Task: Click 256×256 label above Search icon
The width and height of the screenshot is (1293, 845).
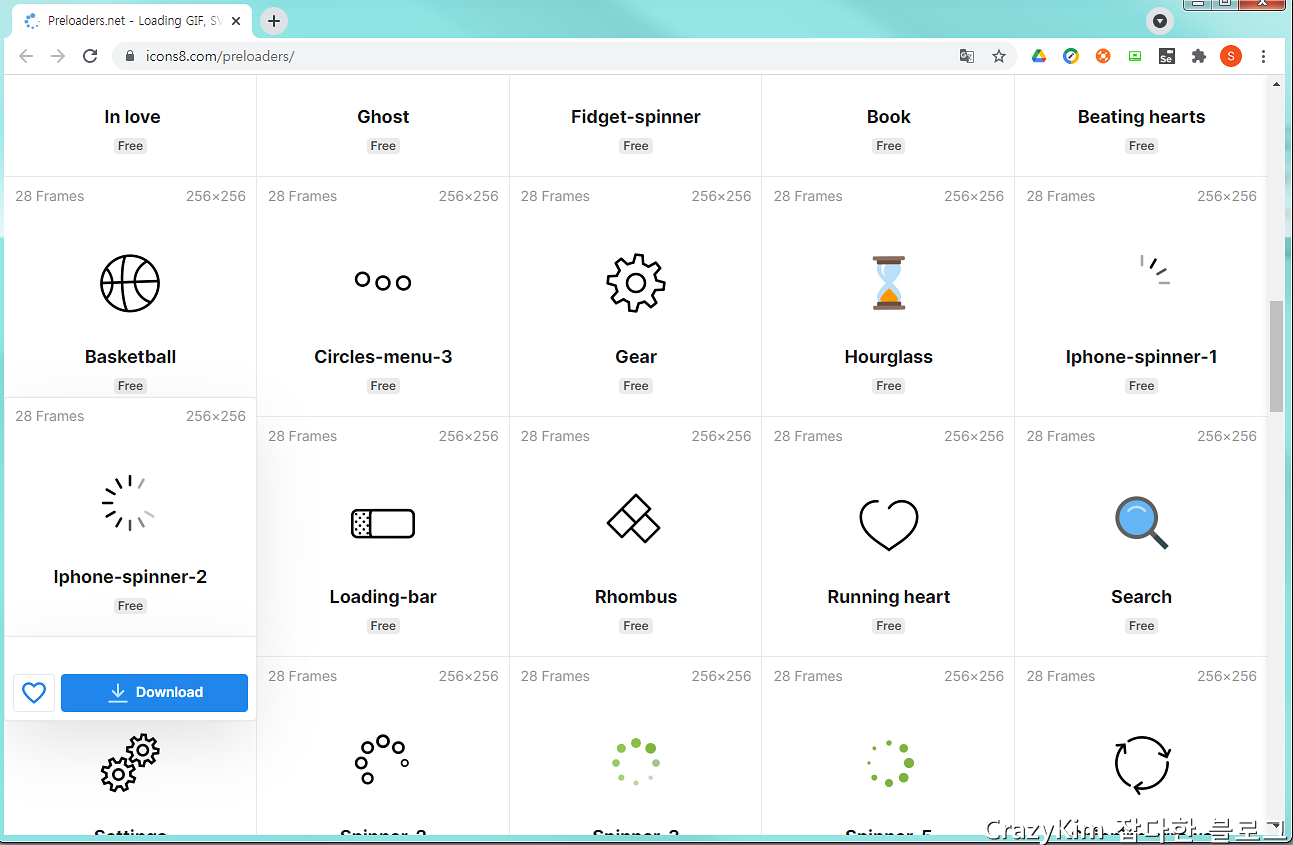Action: click(x=1227, y=436)
